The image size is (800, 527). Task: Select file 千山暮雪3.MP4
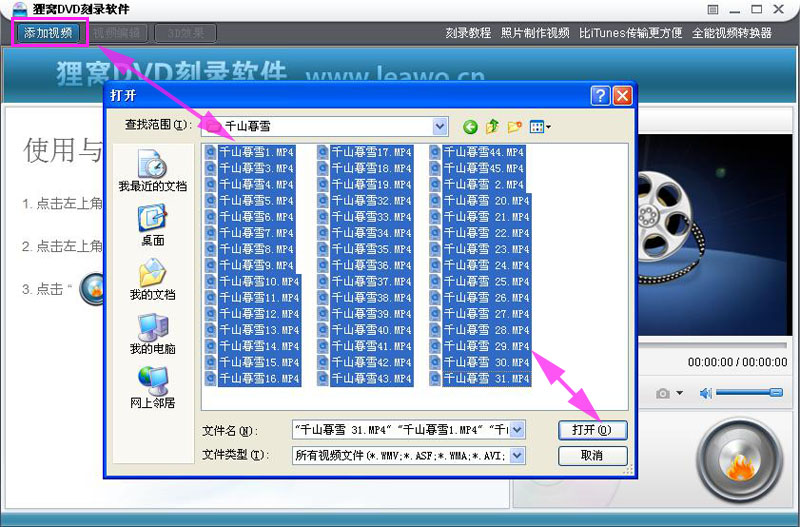[x=256, y=168]
